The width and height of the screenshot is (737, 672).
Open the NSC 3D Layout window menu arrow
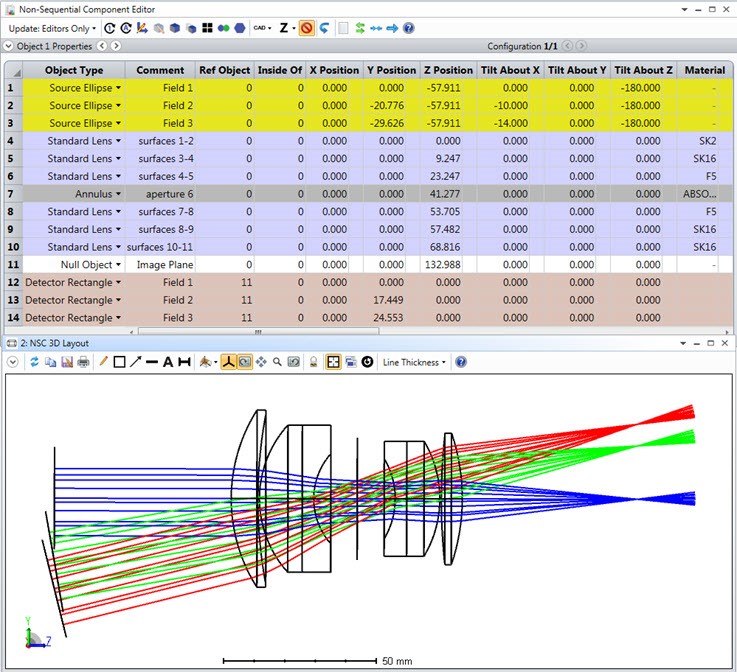click(683, 343)
